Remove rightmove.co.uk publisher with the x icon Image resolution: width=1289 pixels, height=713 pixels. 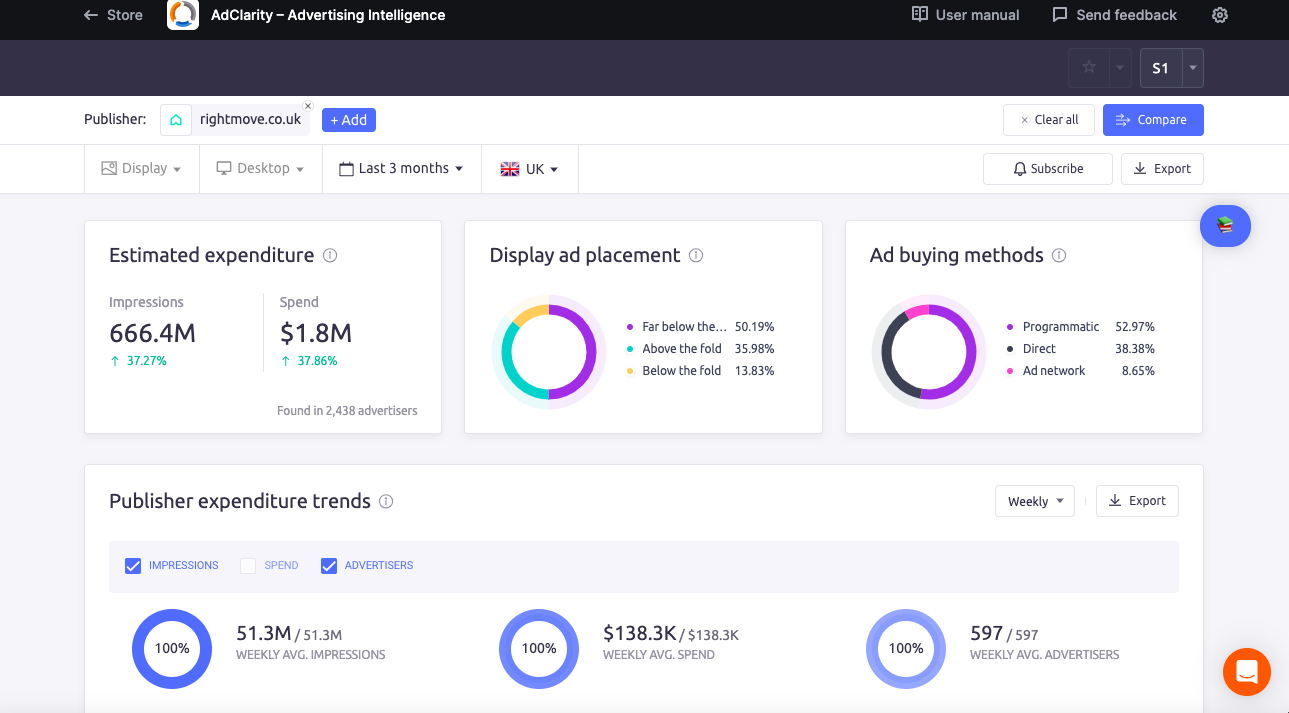(308, 106)
